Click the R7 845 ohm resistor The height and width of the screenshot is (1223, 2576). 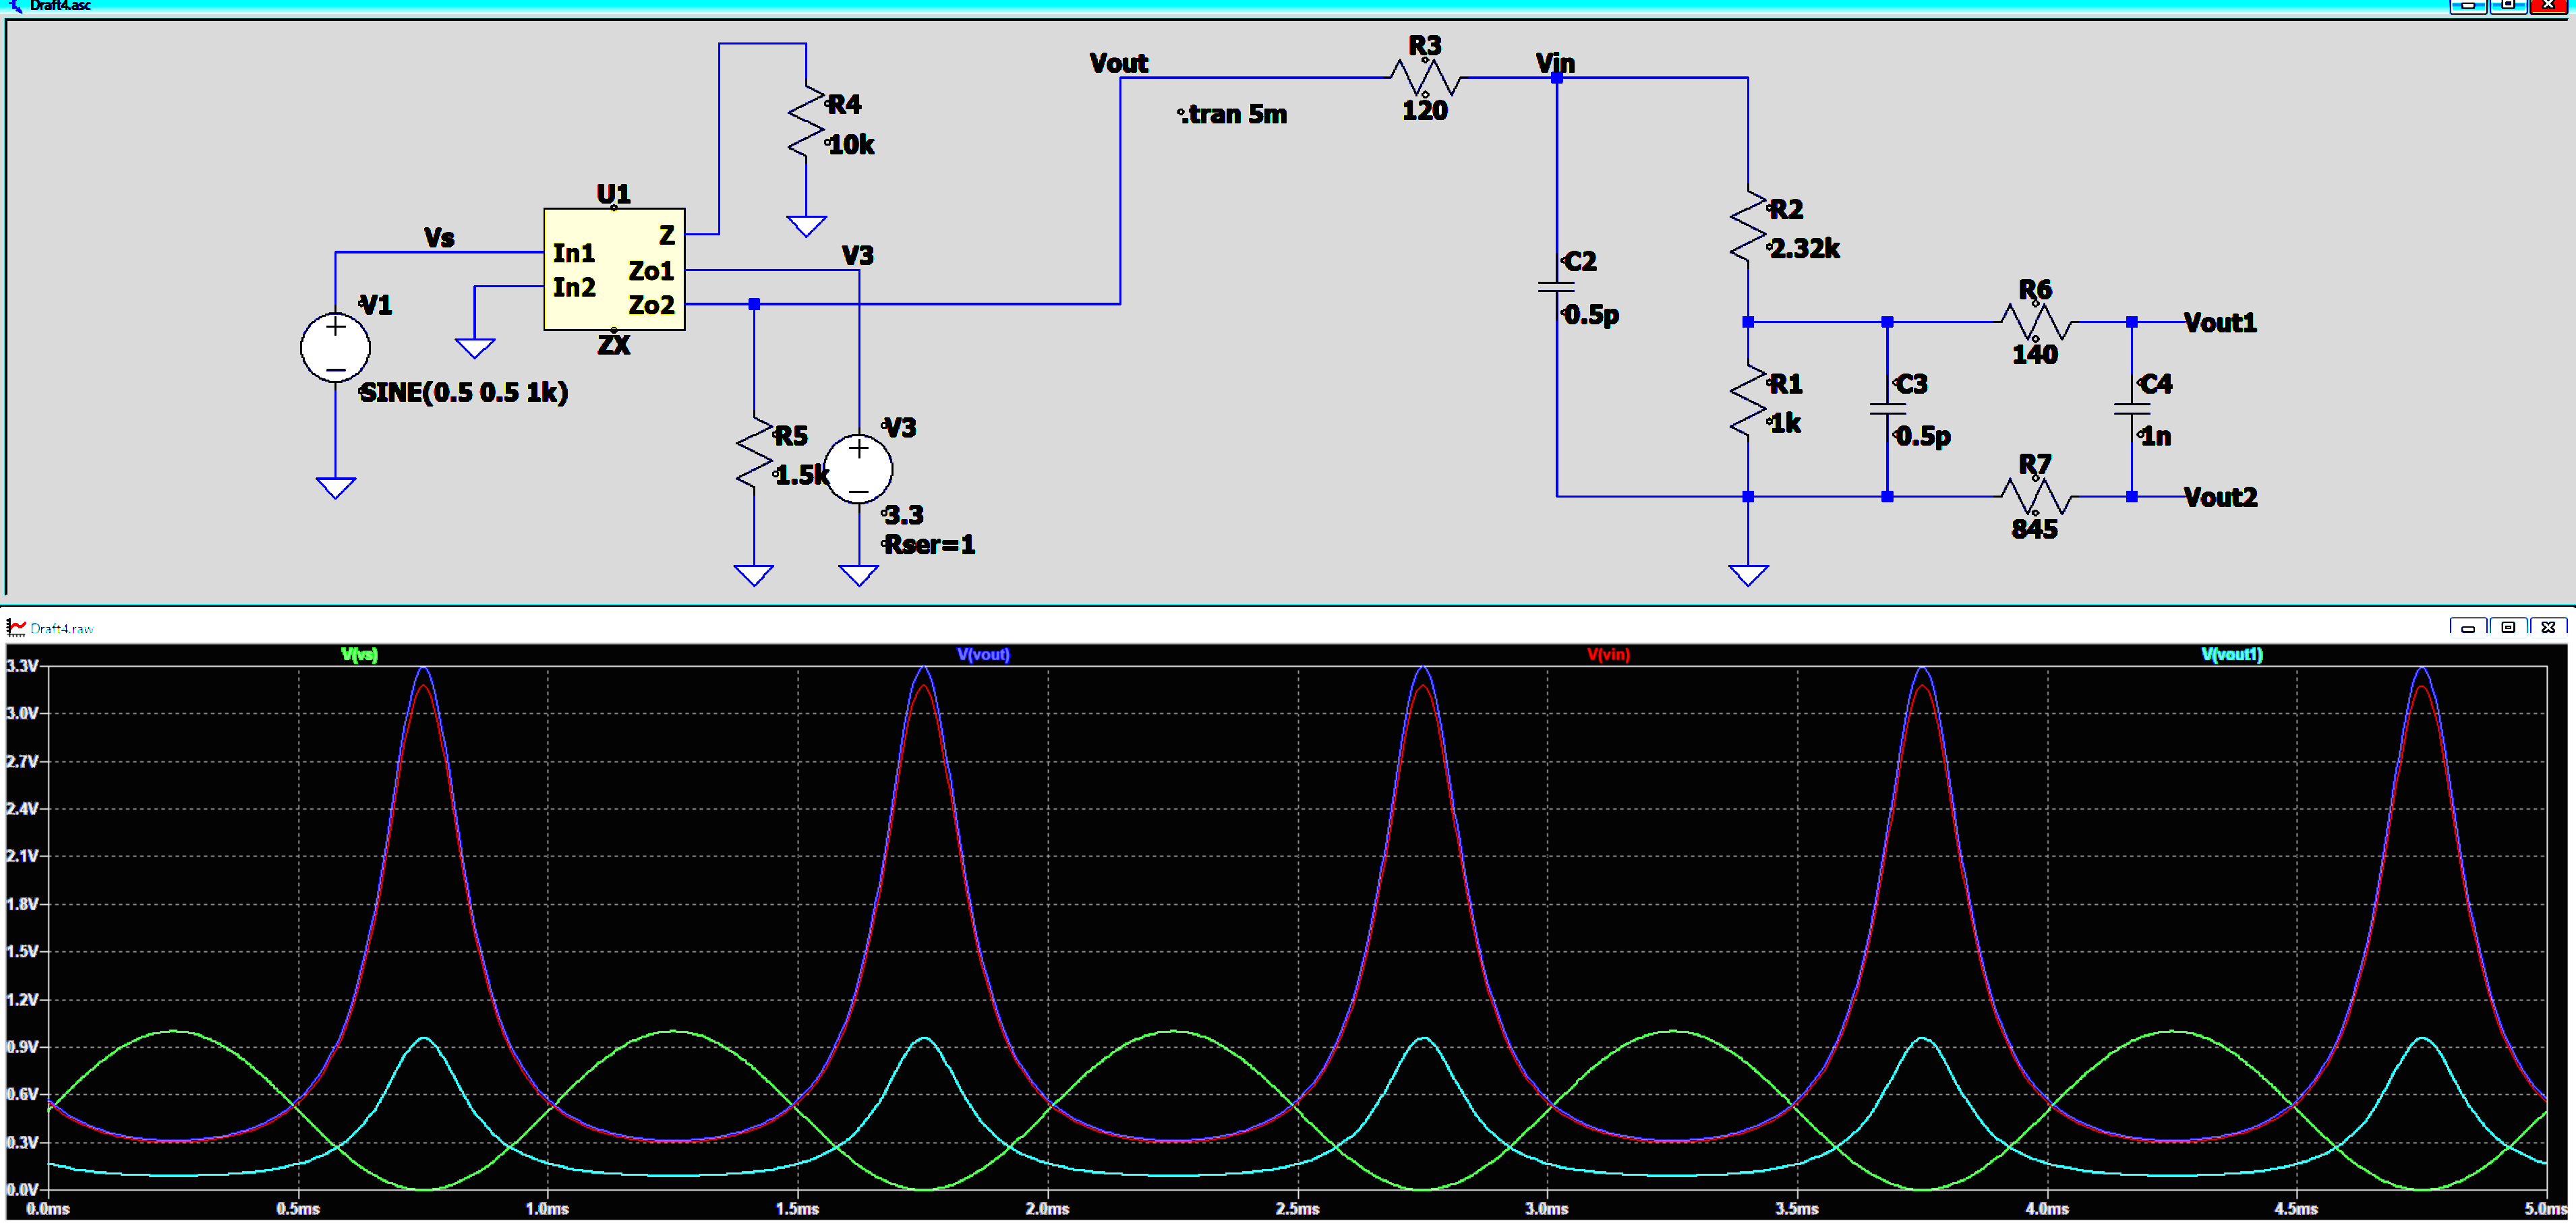(2035, 496)
